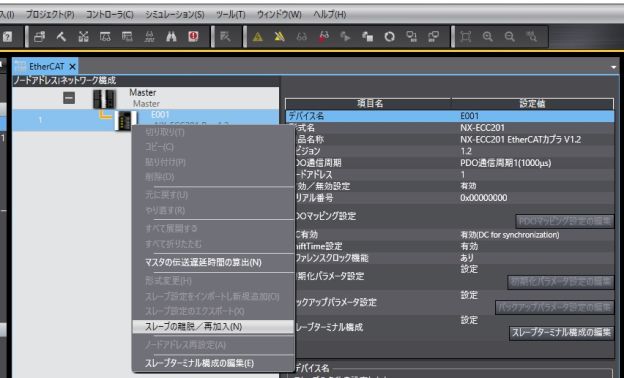The width and height of the screenshot is (624, 378).
Task: Click the circular arrows synchronize icon
Action: 390,37
